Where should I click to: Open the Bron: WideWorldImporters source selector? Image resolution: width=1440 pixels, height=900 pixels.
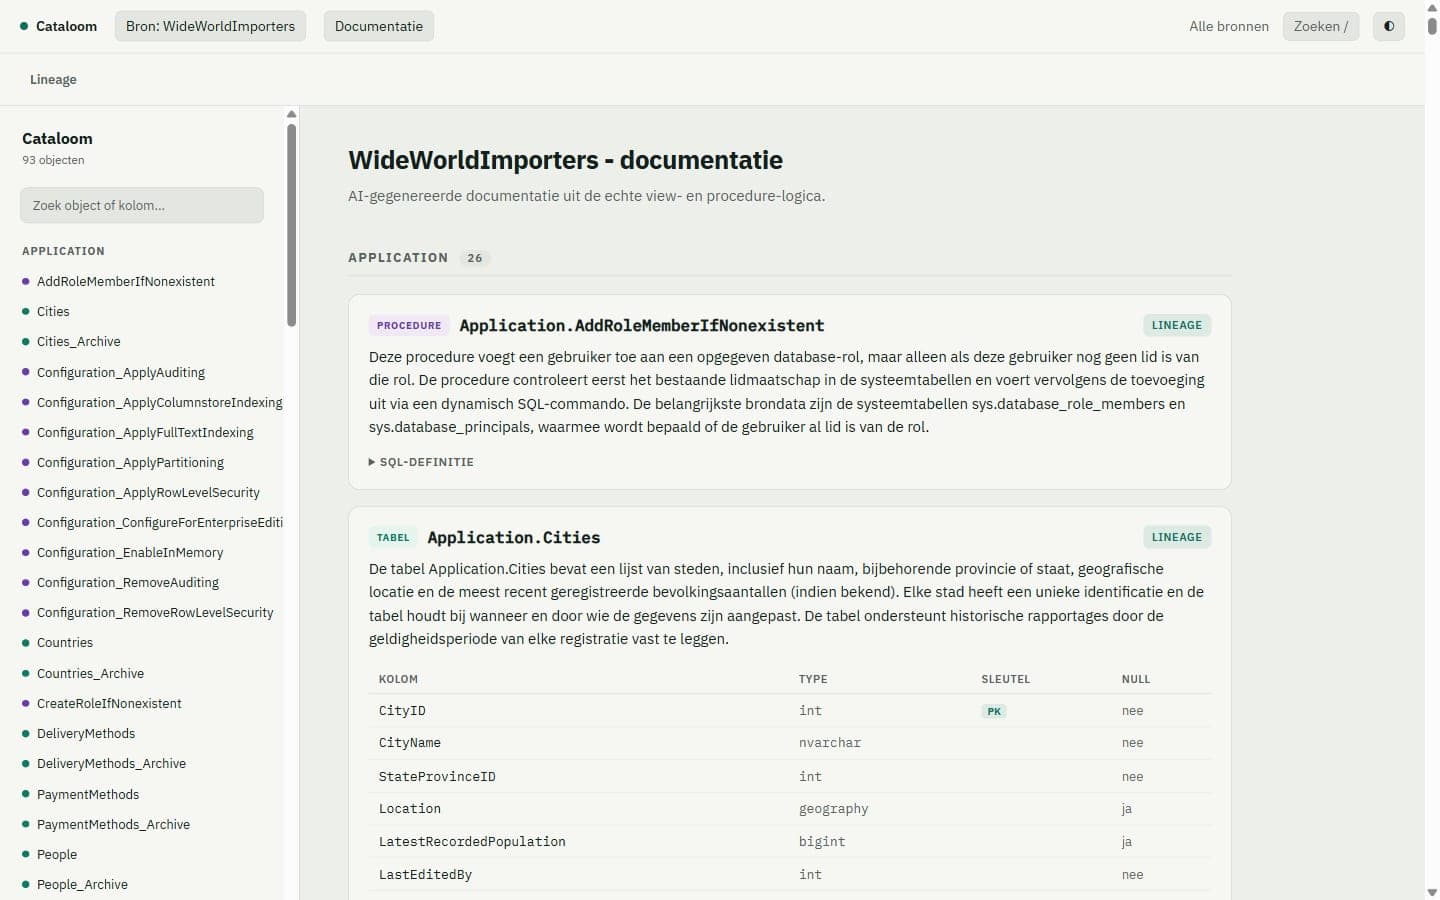pos(210,26)
